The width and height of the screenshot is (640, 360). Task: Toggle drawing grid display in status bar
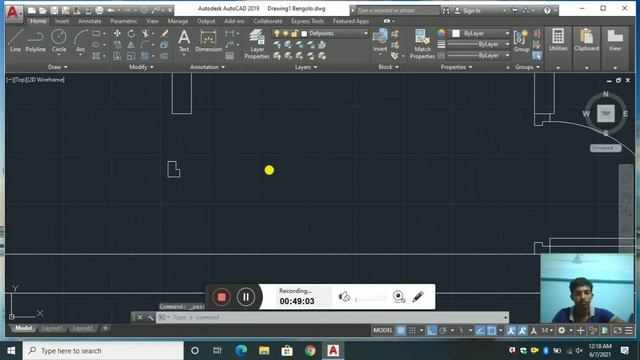(x=401, y=330)
